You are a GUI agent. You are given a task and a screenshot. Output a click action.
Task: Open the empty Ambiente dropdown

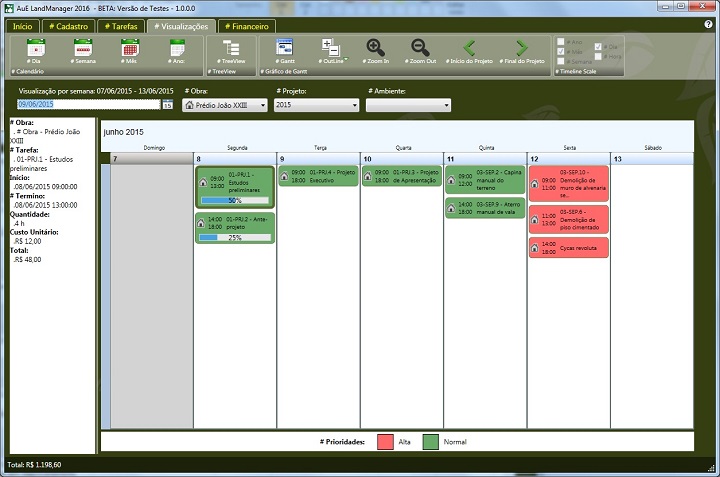408,105
